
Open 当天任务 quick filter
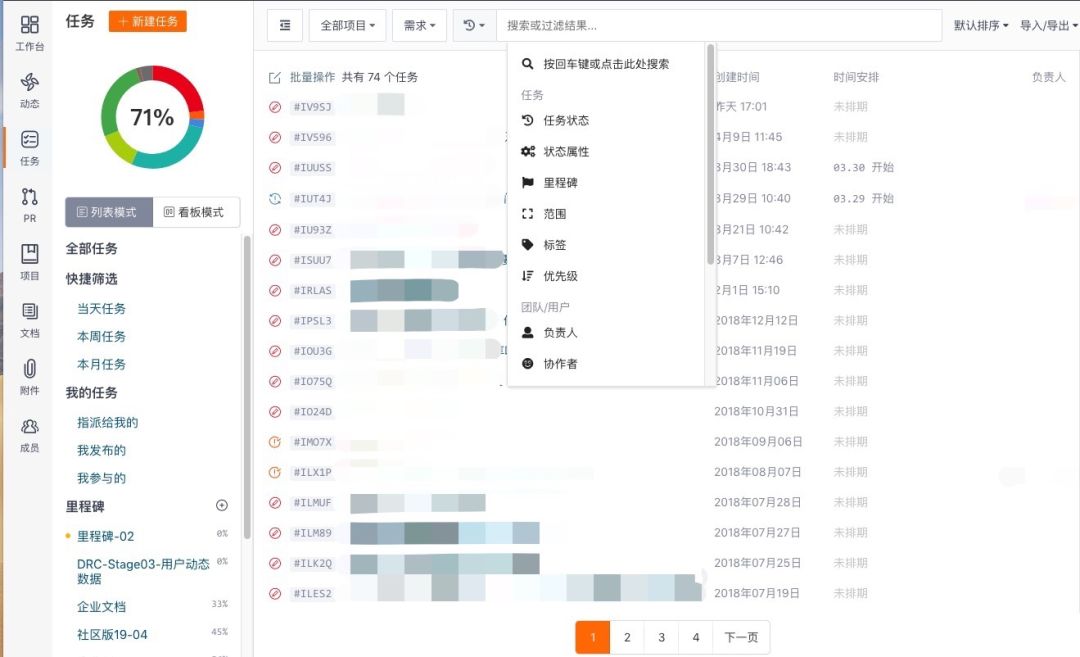[101, 309]
